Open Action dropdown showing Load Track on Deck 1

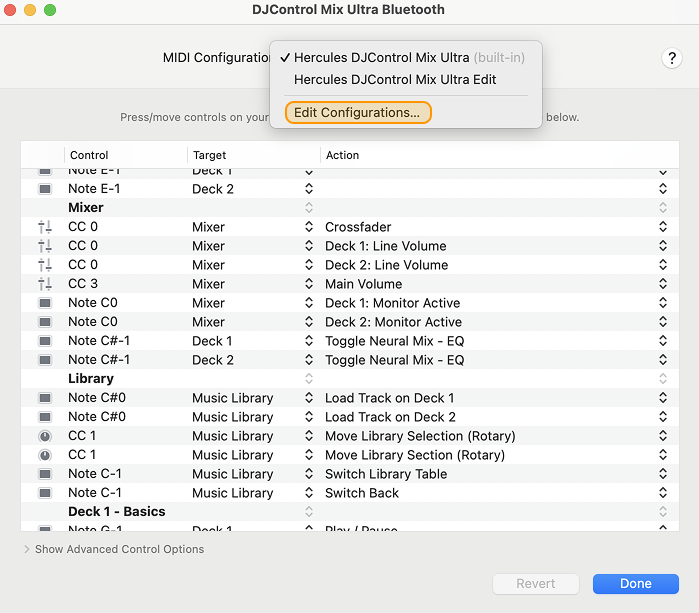(x=663, y=398)
